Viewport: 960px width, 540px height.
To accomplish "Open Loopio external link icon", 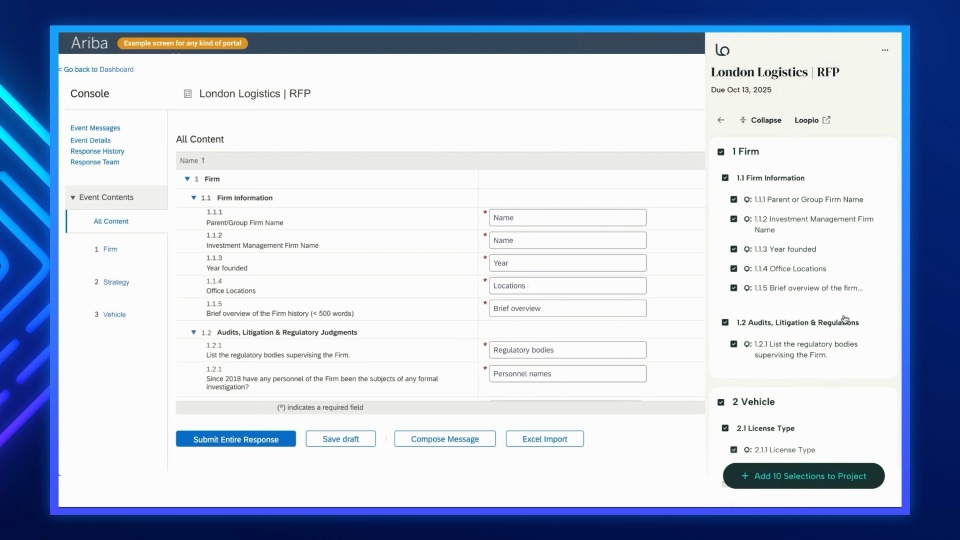I will tap(827, 120).
